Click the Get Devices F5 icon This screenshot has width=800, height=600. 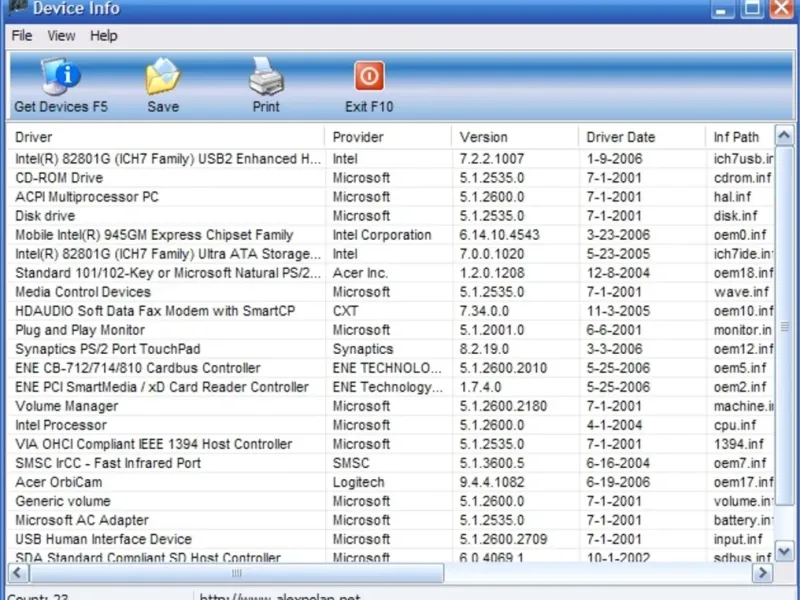pos(61,77)
